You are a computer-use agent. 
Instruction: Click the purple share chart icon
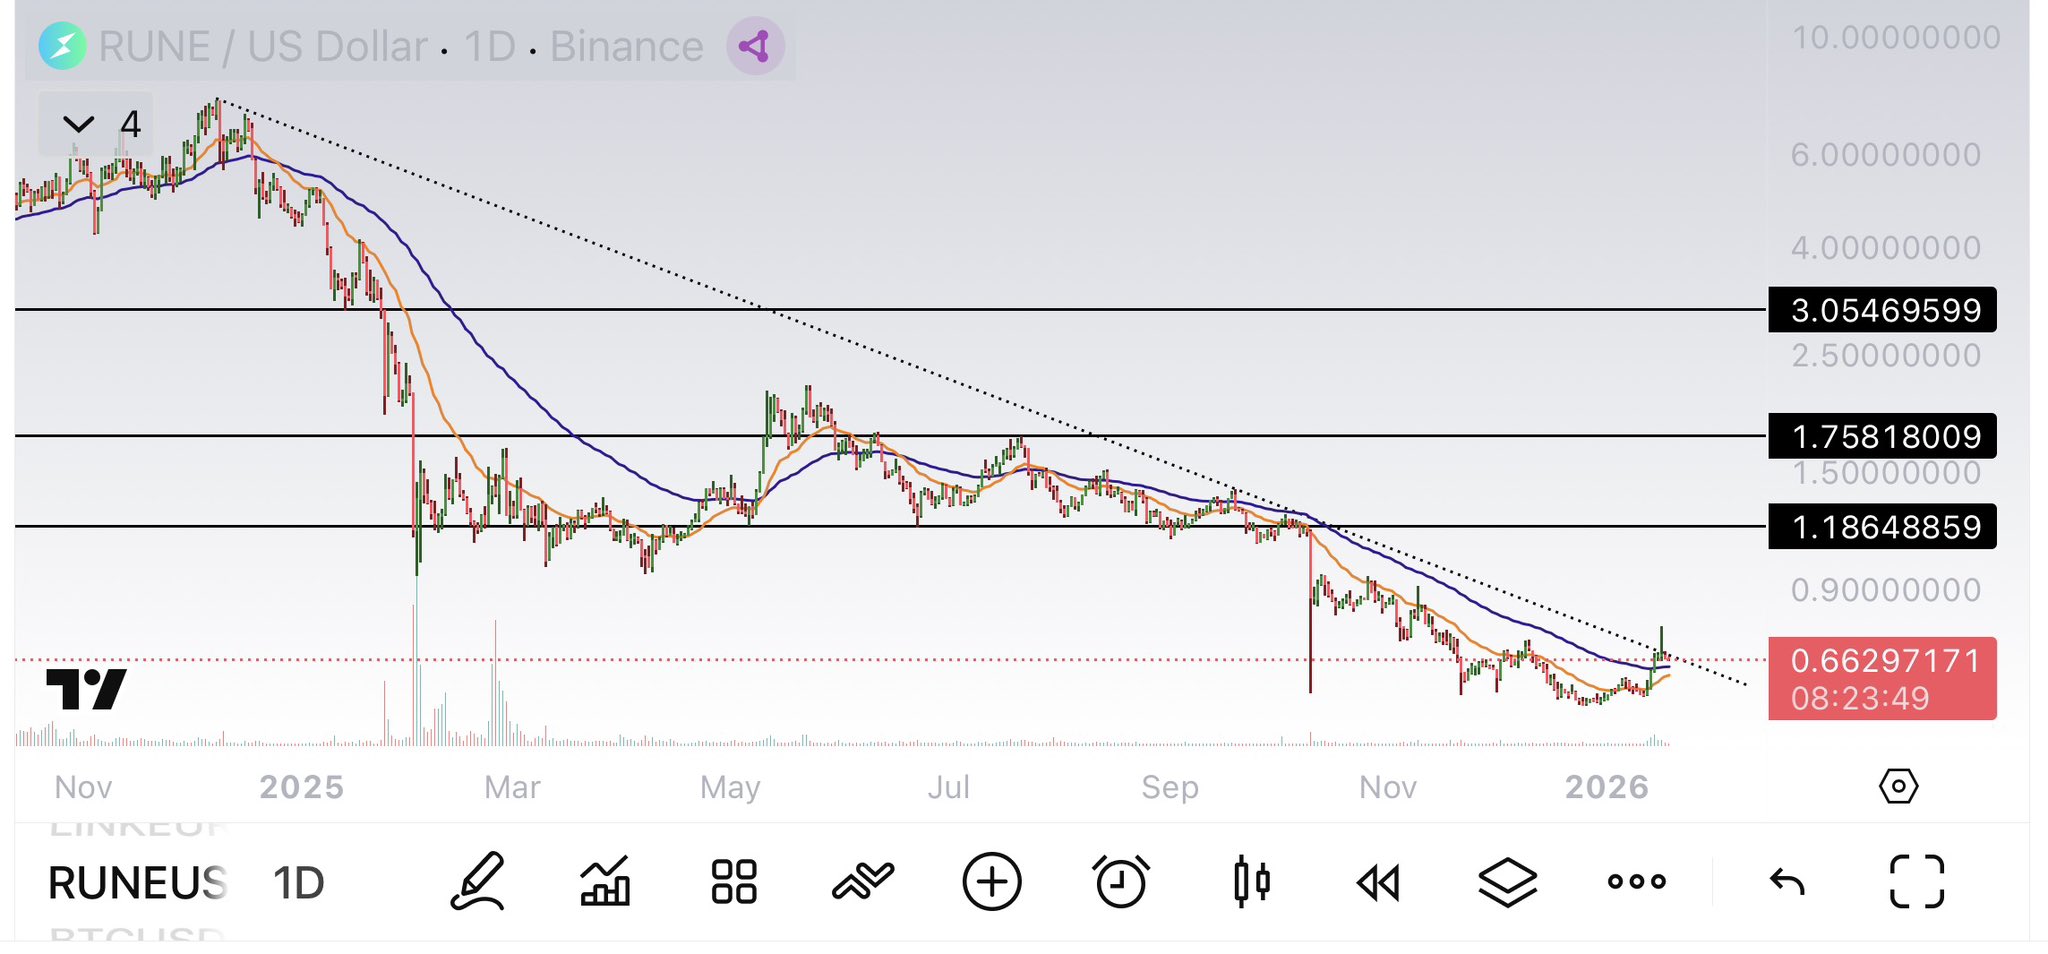(755, 46)
